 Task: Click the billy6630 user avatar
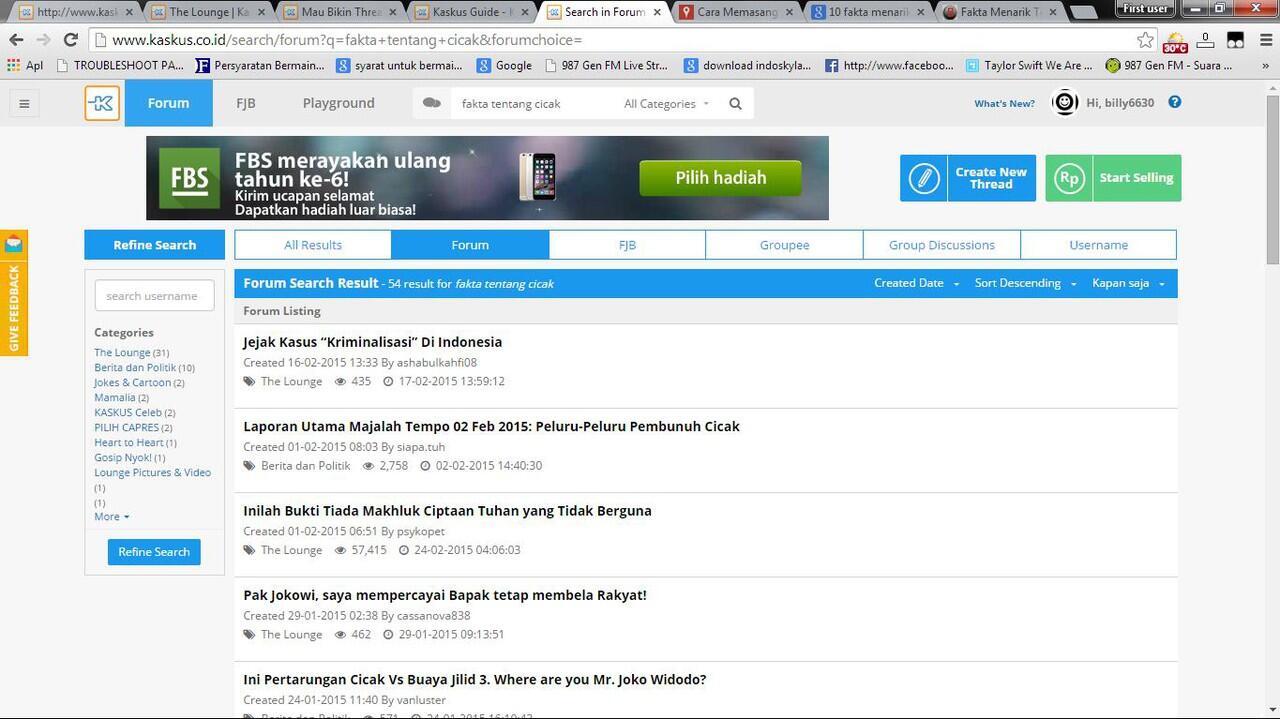click(x=1065, y=102)
